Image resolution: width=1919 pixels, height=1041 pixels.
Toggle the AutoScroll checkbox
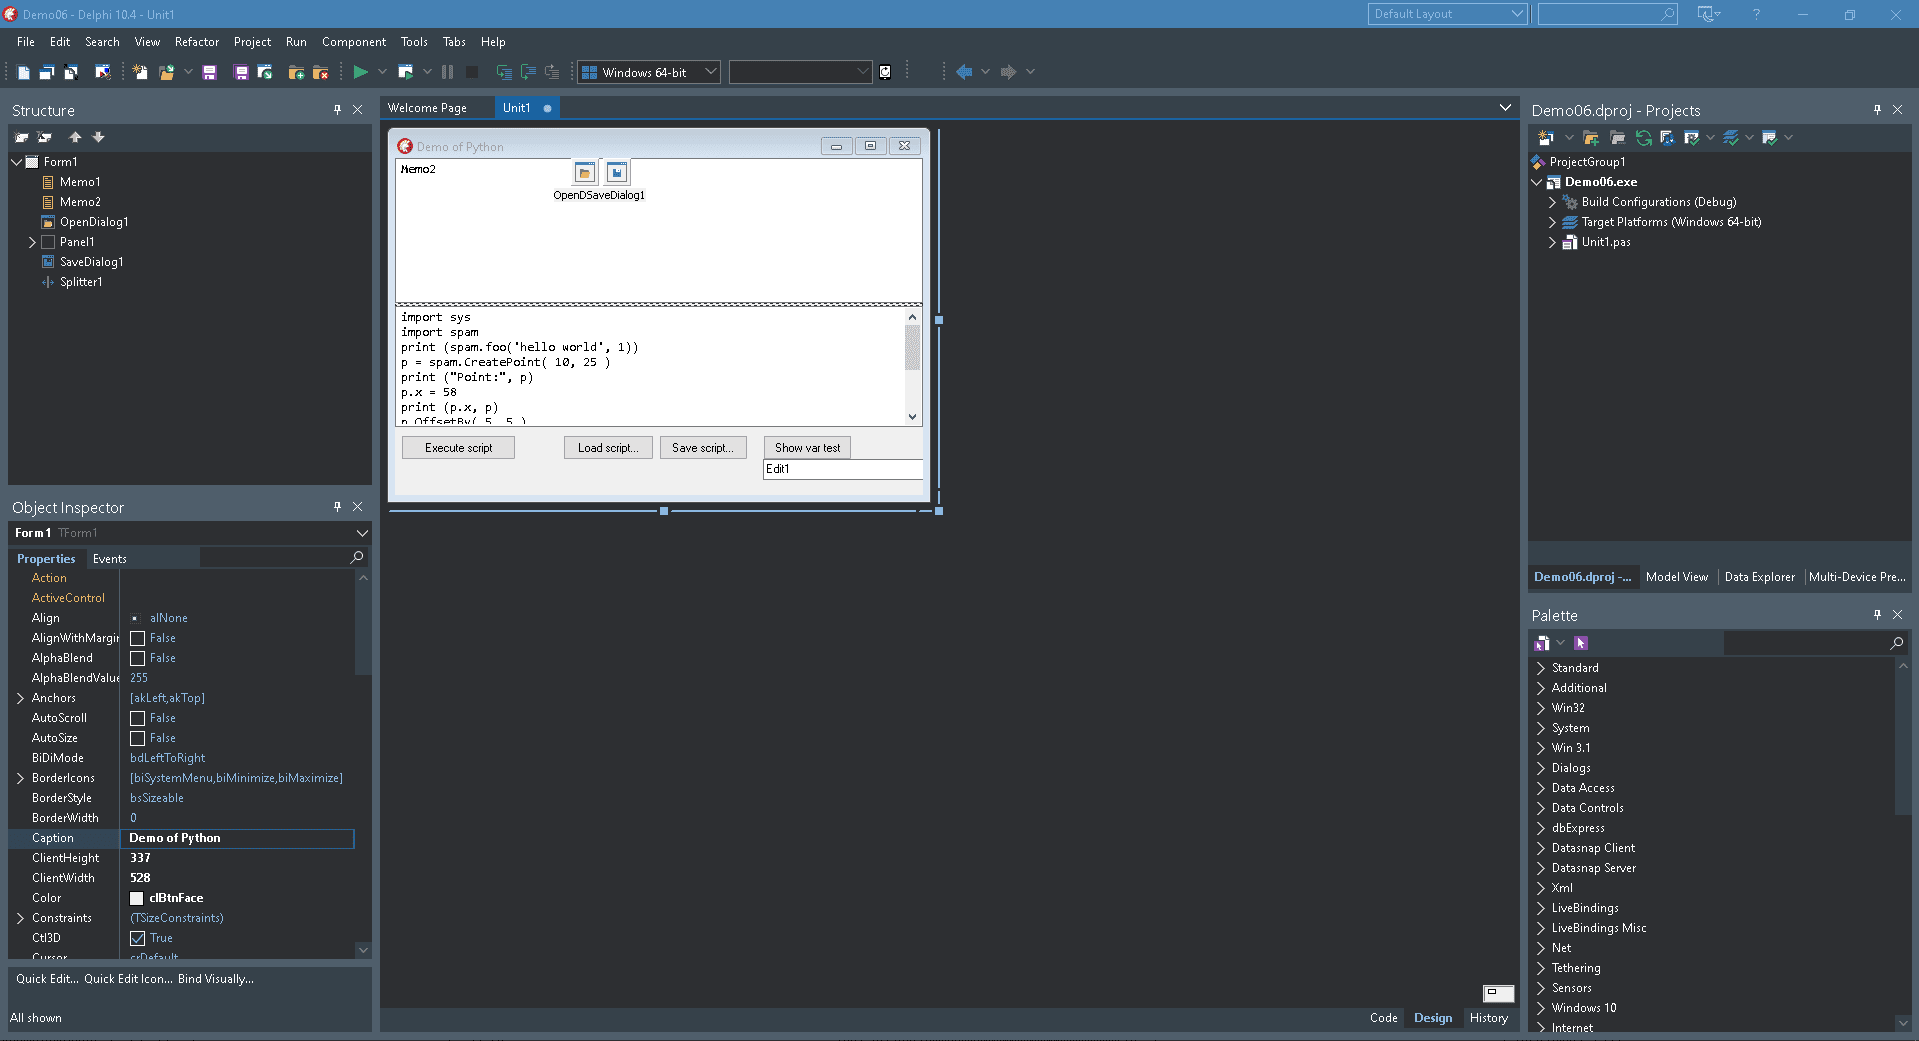[138, 718]
